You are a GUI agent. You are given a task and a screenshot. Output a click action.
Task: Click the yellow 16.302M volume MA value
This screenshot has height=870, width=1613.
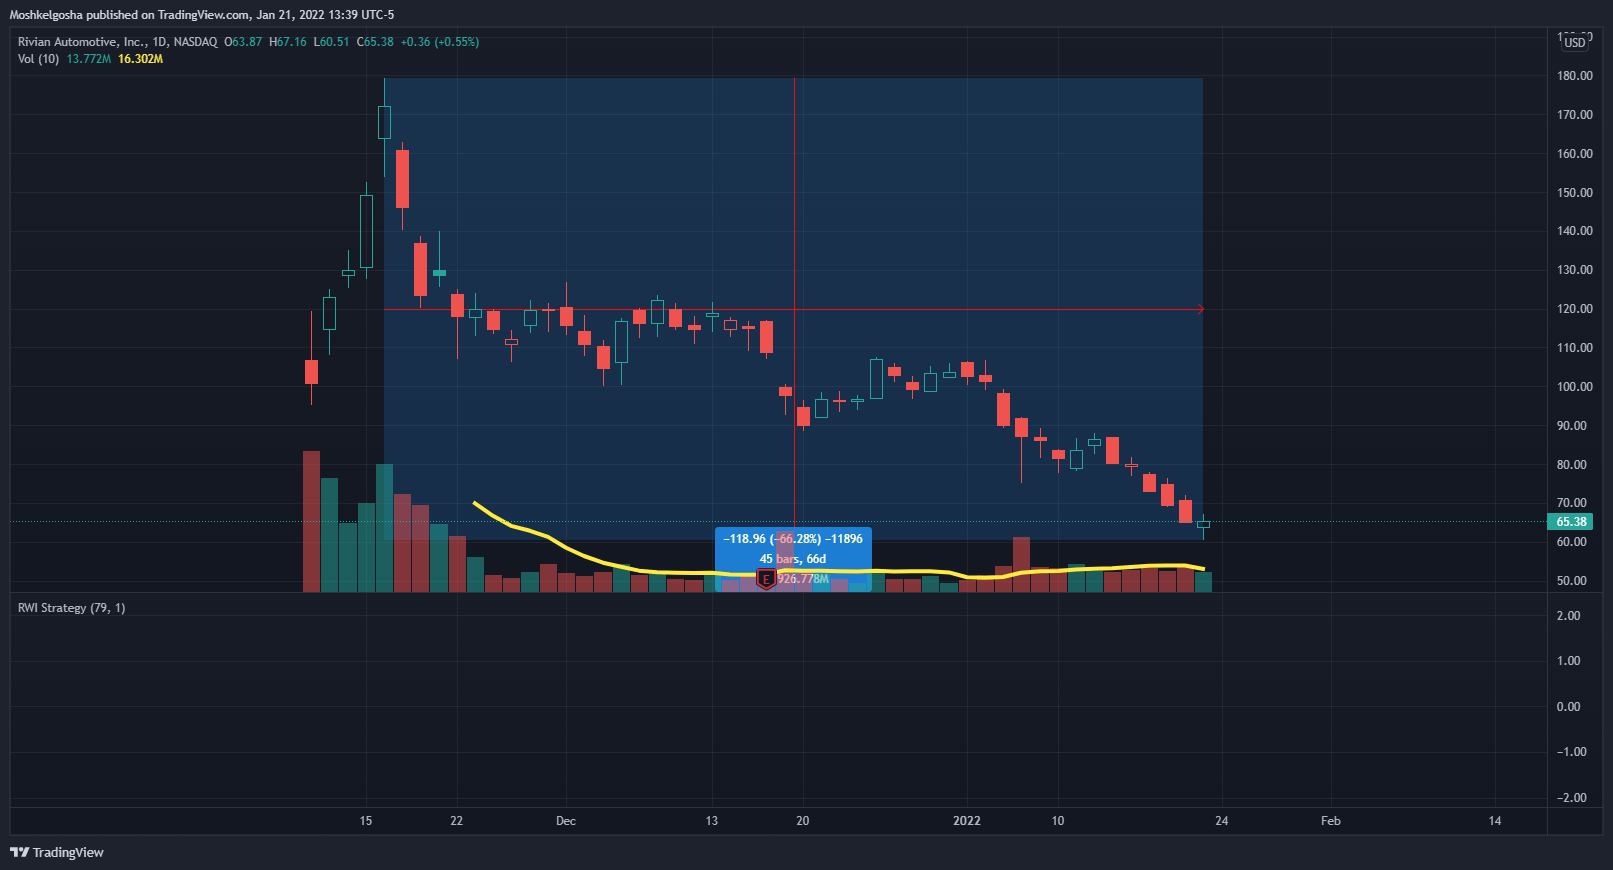[x=140, y=59]
